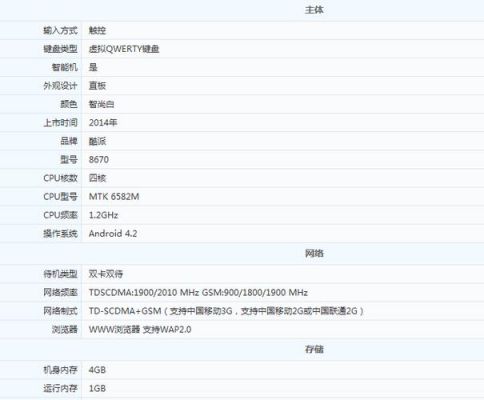This screenshot has height=400, width=484.
Task: Select the CPU频率 label
Action: [x=60, y=215]
